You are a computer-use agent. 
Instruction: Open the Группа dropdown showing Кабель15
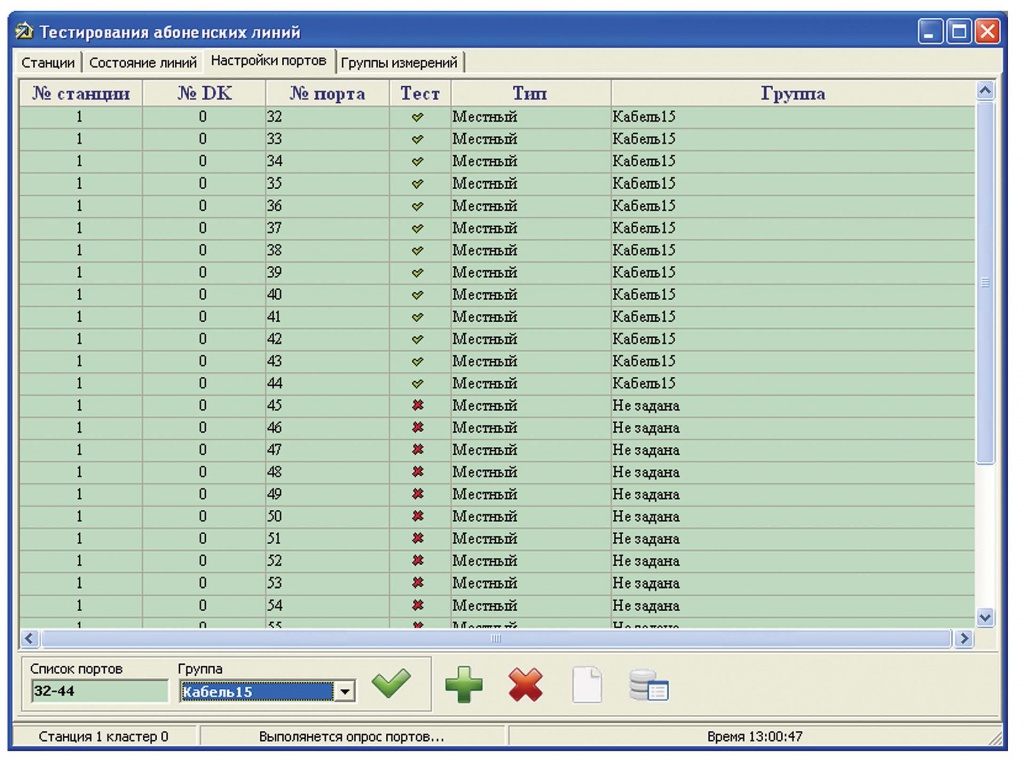(x=345, y=691)
